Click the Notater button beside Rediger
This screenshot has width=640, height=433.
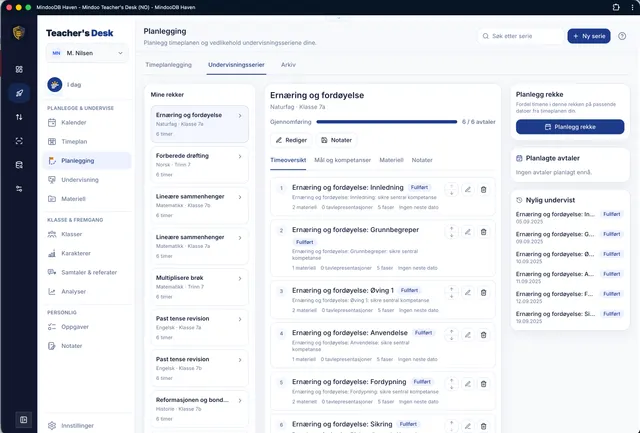[x=336, y=140]
